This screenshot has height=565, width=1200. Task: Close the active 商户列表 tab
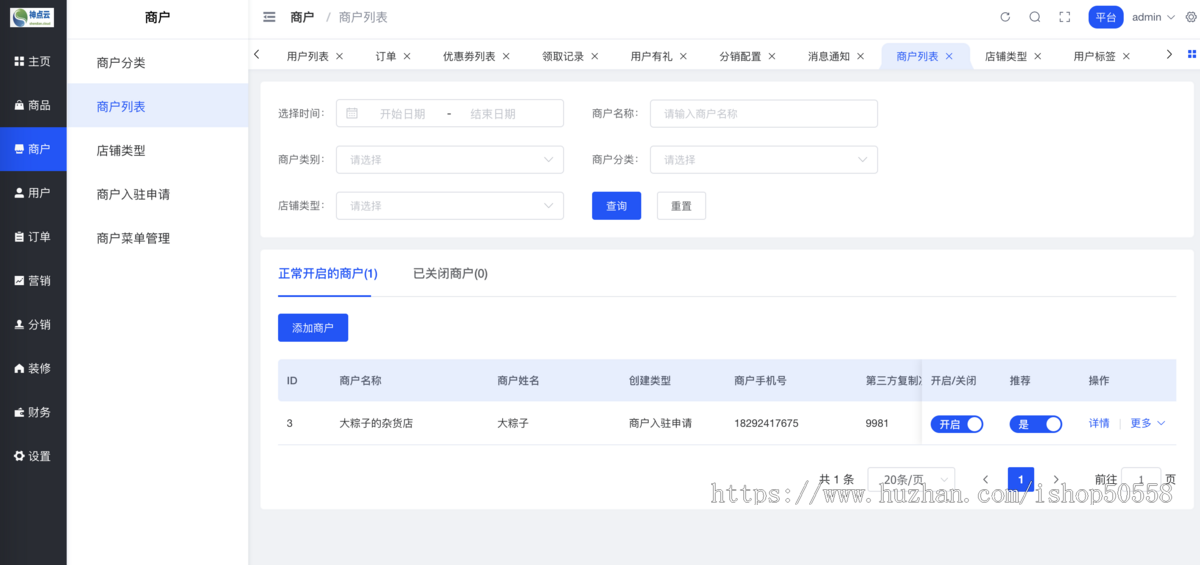[949, 57]
